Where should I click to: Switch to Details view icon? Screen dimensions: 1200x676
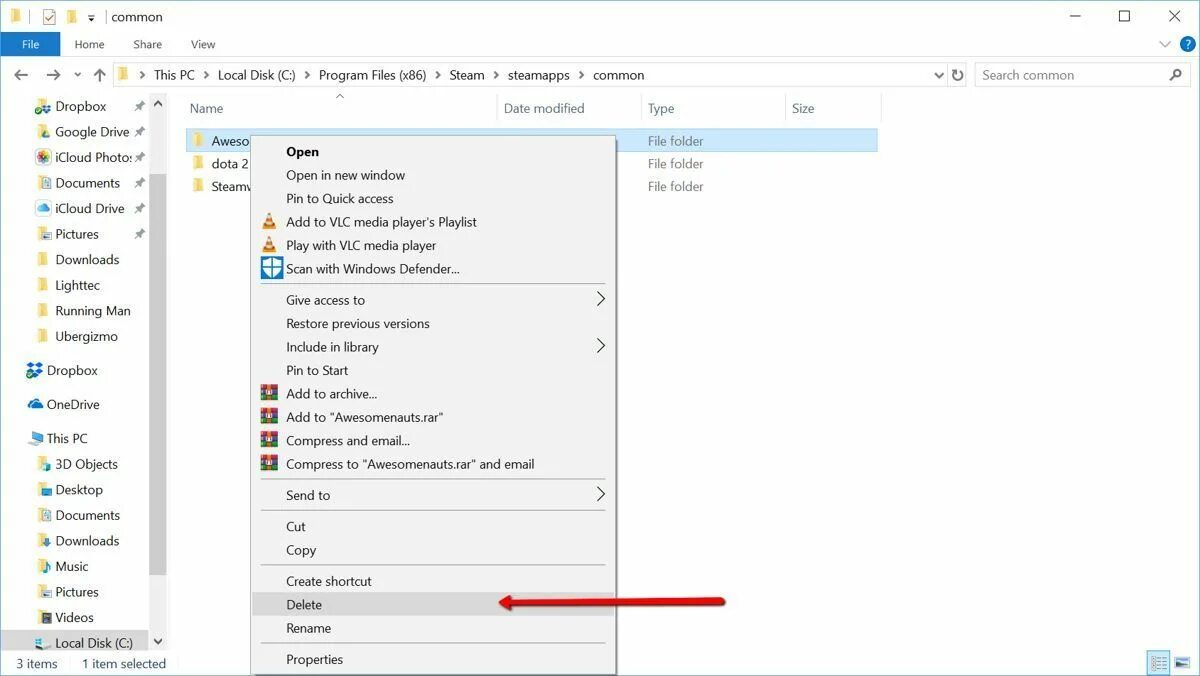(x=1159, y=662)
